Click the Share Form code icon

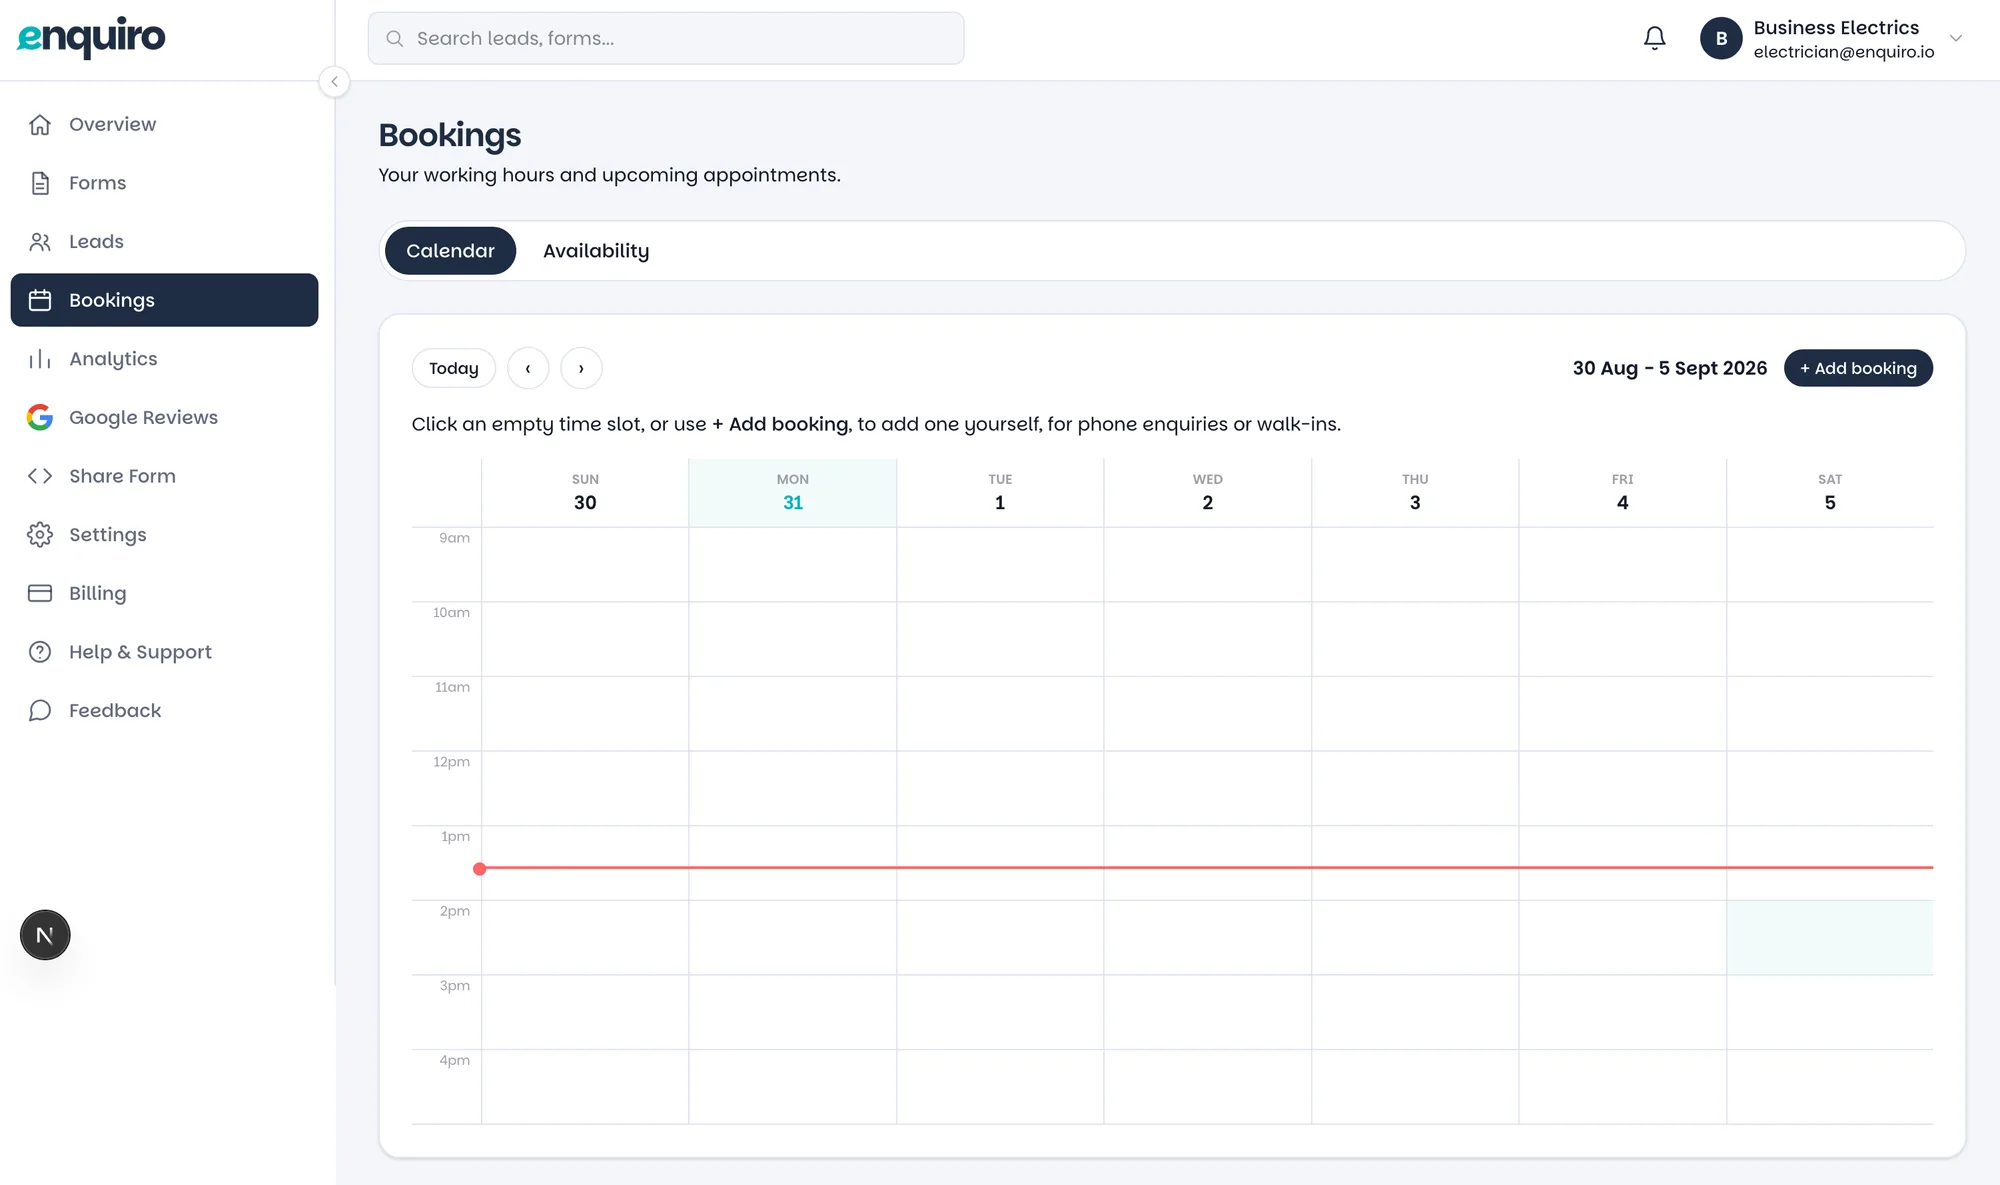tap(40, 476)
